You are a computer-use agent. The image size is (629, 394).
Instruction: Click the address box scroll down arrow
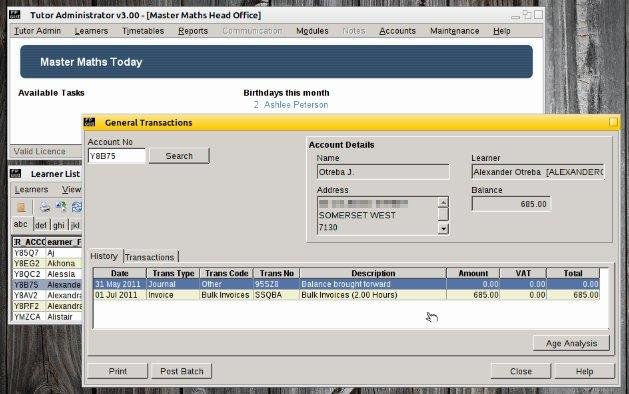coord(443,229)
